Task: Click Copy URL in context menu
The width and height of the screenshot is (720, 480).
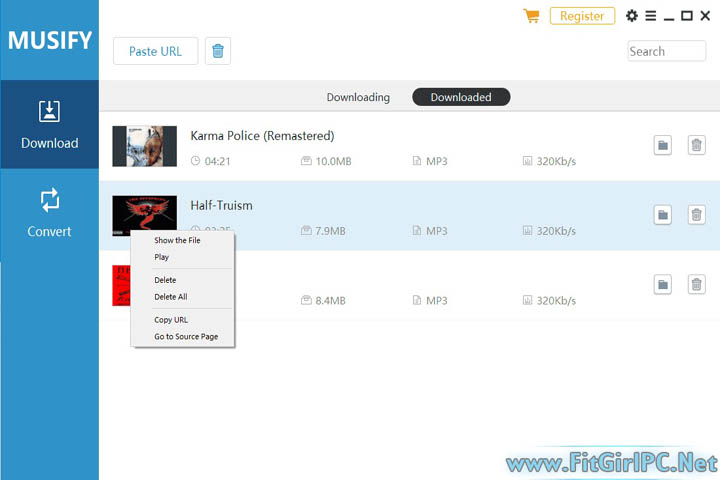Action: tap(170, 320)
